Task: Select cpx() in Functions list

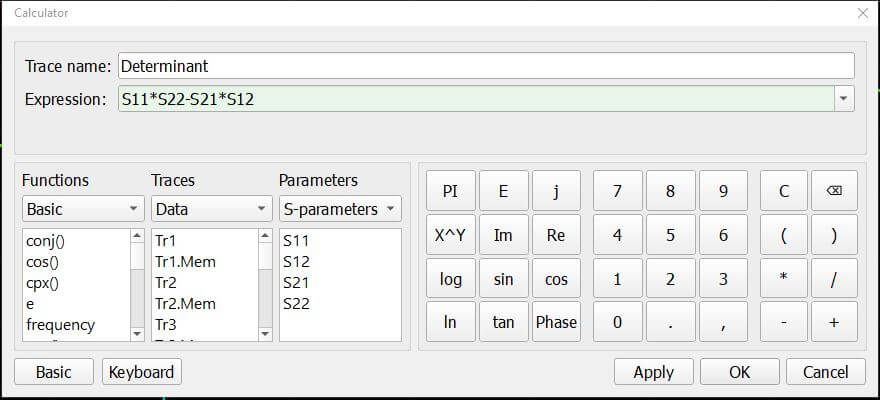Action: tap(42, 283)
